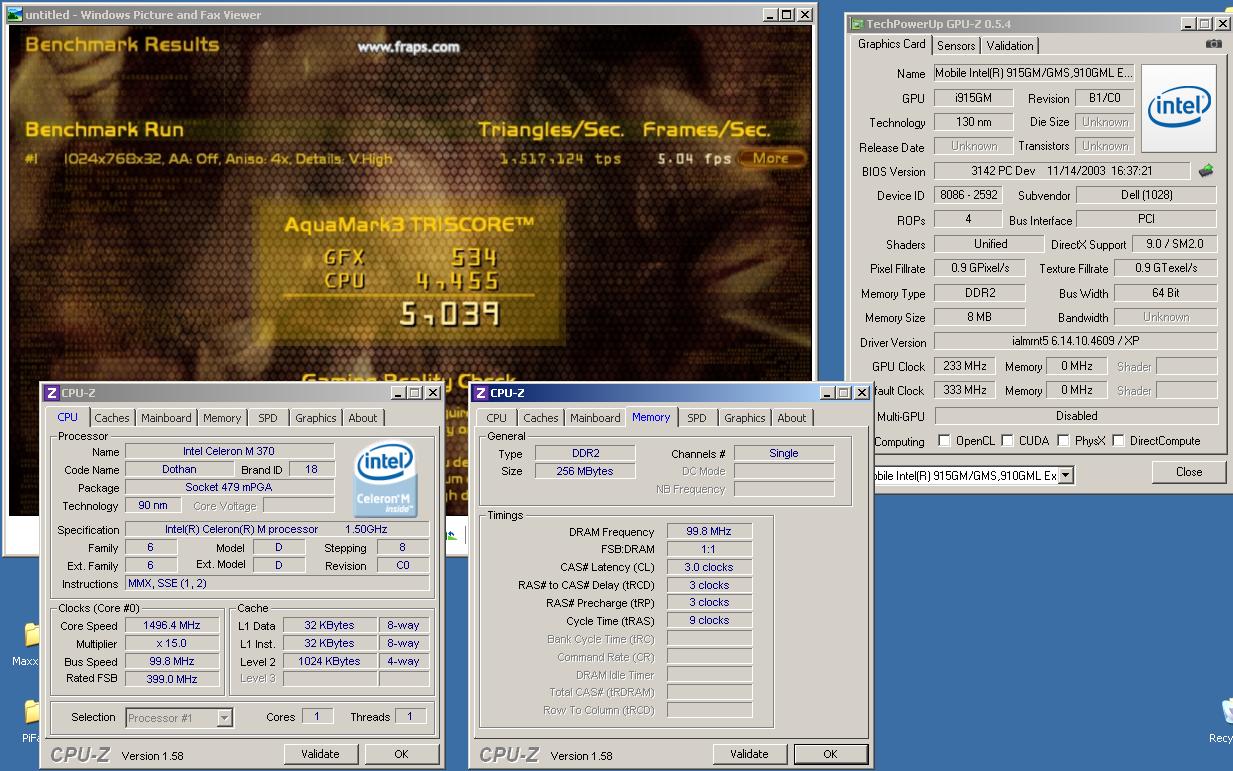Select the Recycle Bin desktop icon
The height and width of the screenshot is (771, 1233).
pos(1226,711)
